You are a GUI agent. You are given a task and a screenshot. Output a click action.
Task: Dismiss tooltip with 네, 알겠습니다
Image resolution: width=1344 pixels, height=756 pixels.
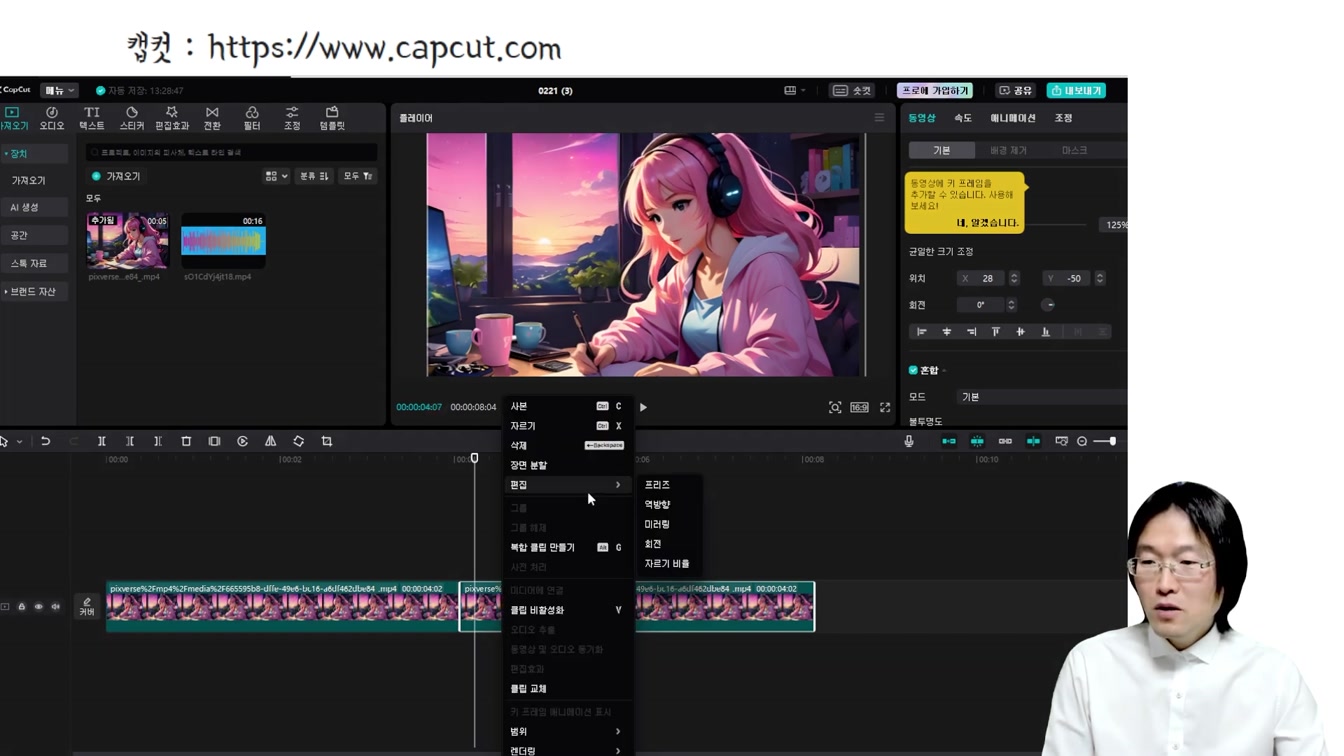(x=987, y=223)
